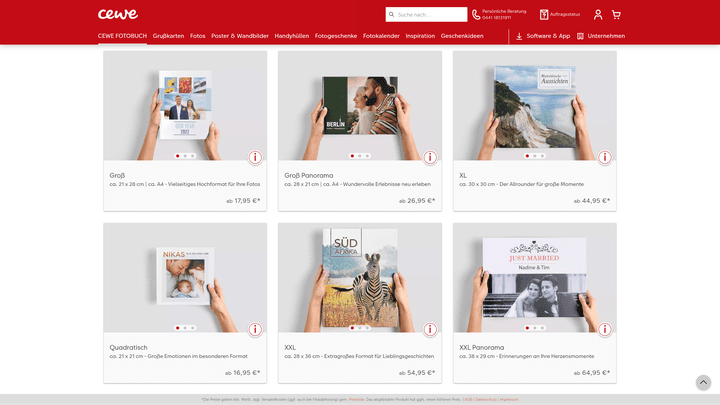Show info for Groß photo book
The height and width of the screenshot is (405, 720).
click(255, 158)
